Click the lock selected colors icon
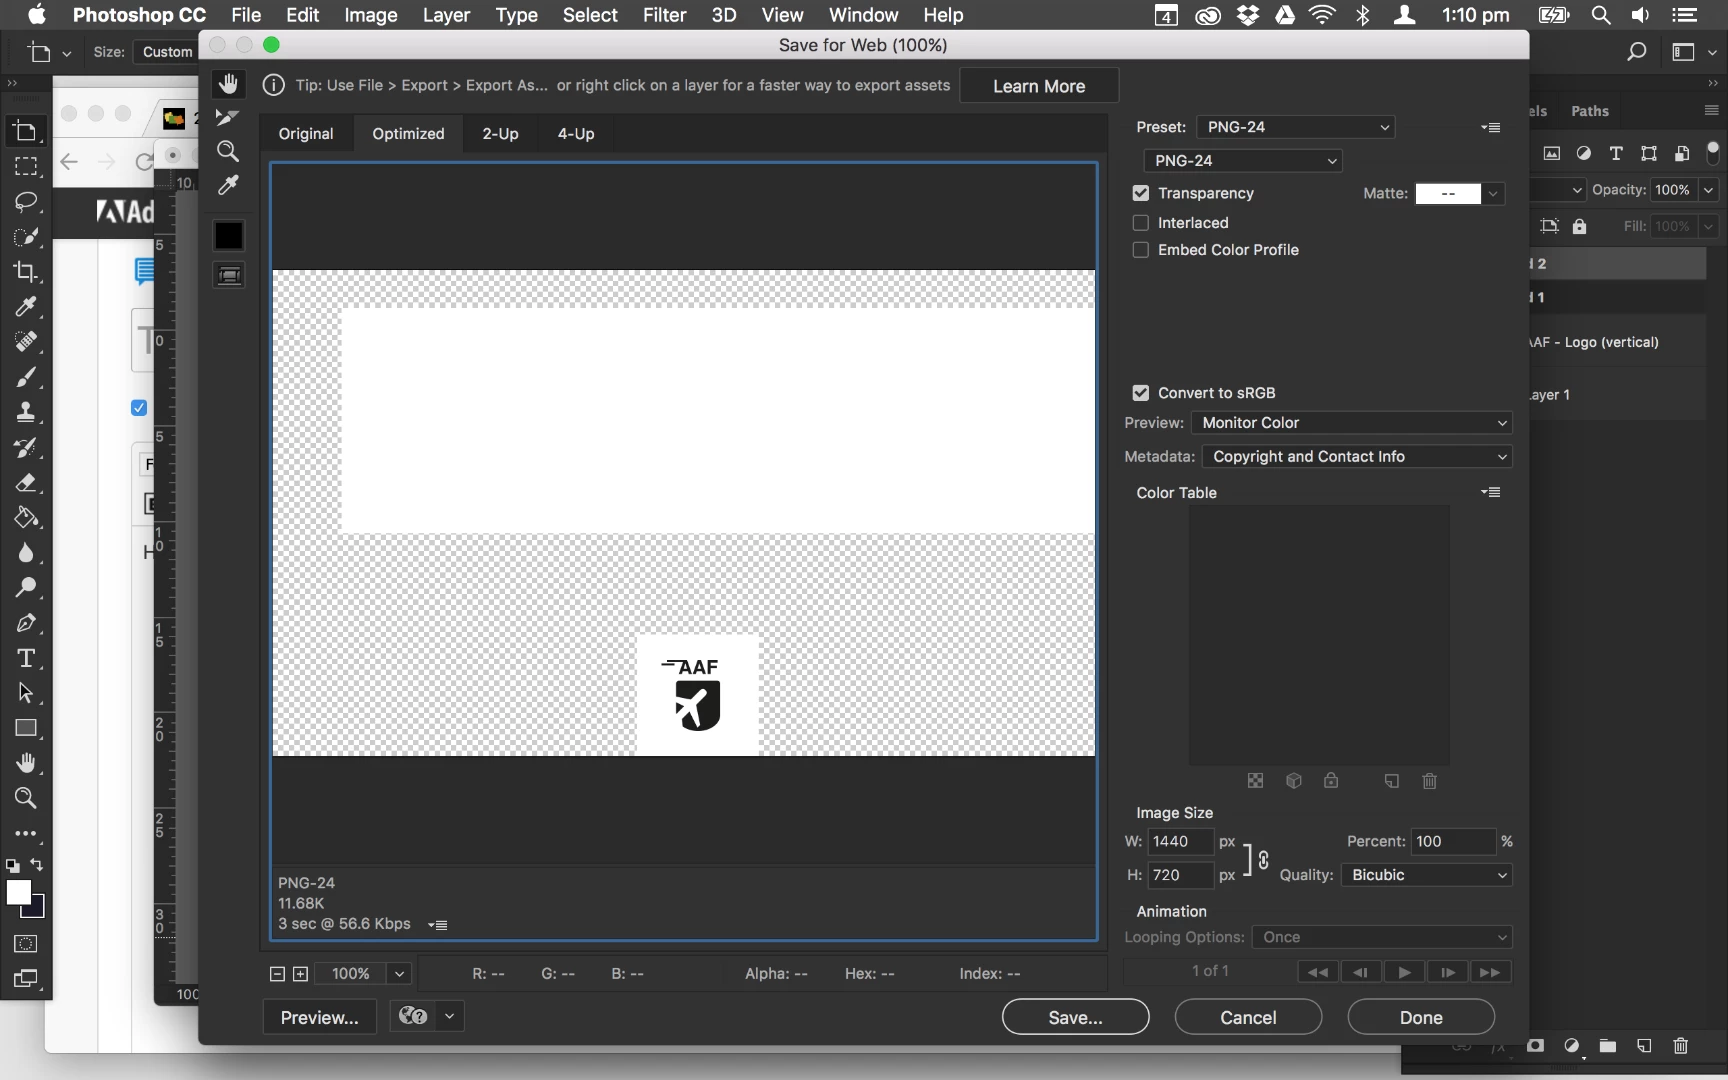Screen dimensions: 1728x1080 click(x=1331, y=780)
